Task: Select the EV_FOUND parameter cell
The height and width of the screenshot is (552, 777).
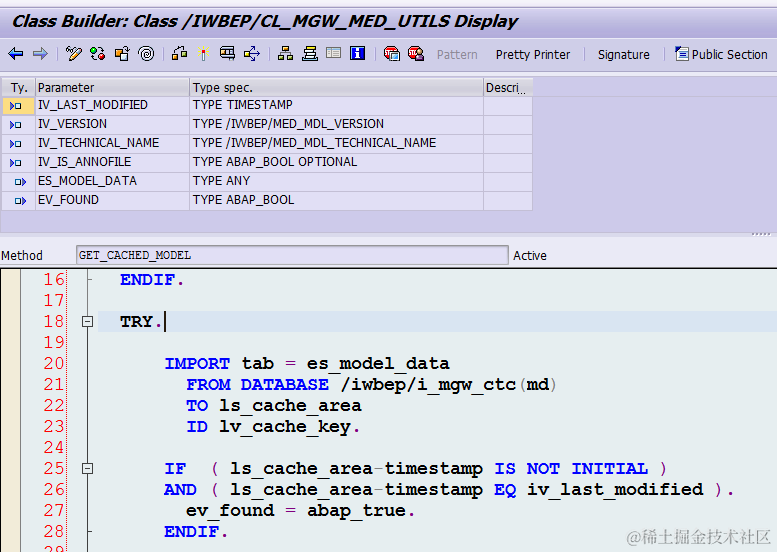Action: click(x=112, y=200)
